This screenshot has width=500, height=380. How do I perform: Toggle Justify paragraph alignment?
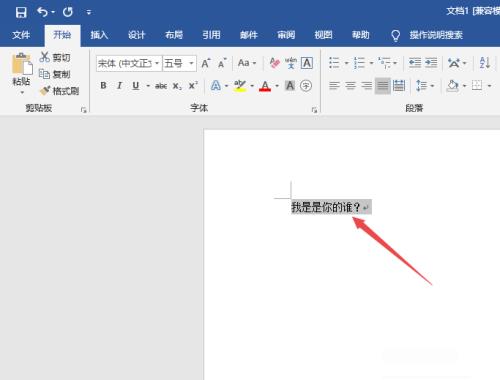point(382,86)
